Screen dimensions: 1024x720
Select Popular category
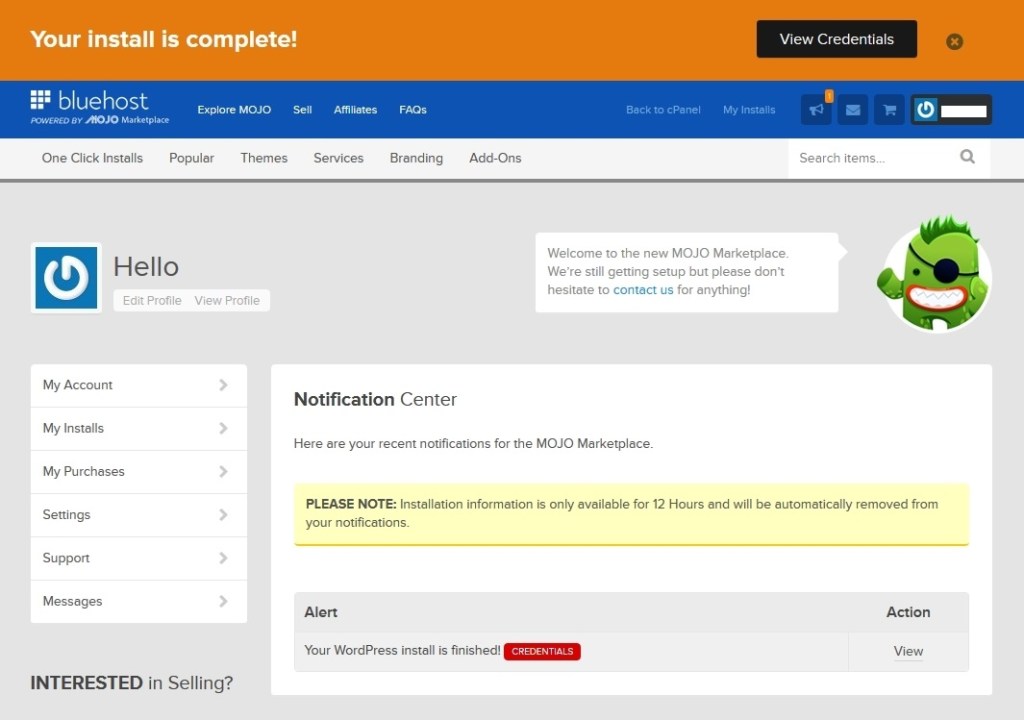191,158
